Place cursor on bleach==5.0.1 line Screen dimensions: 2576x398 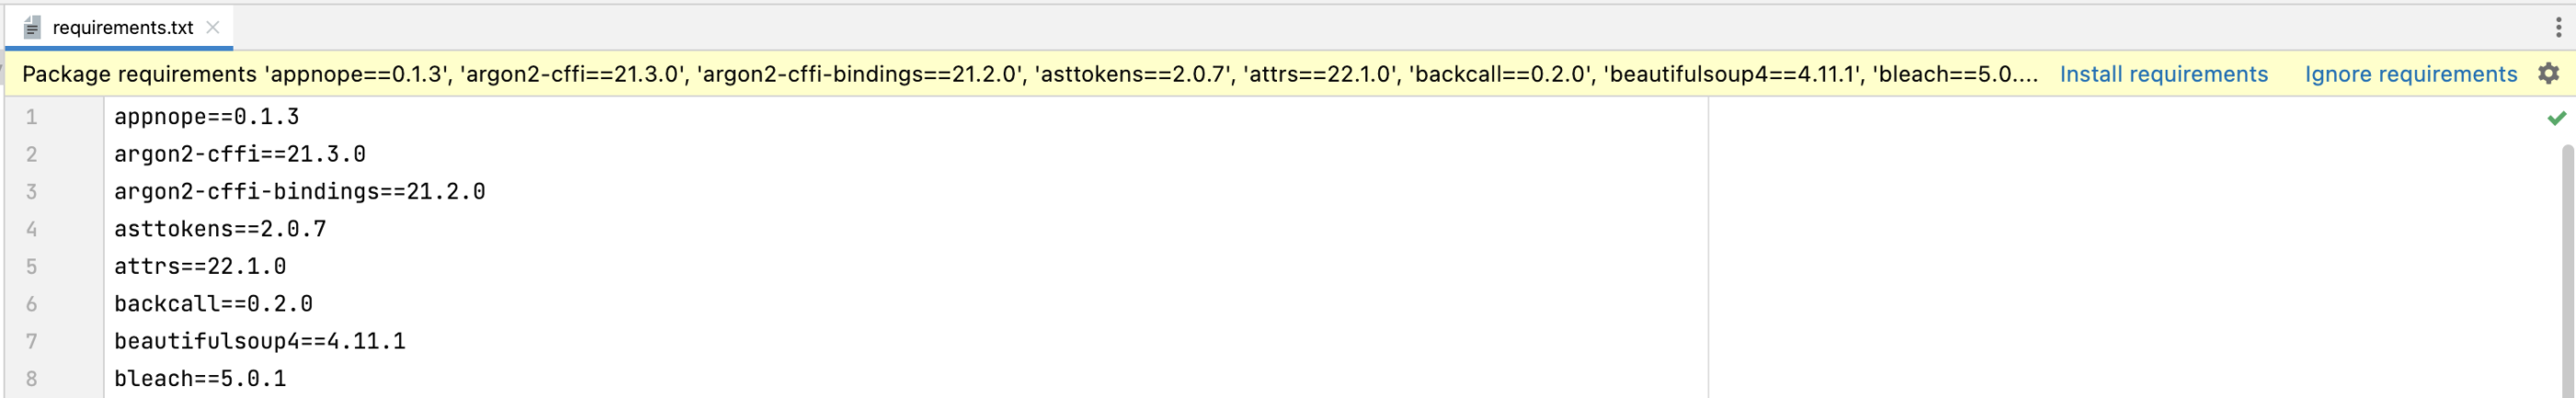click(200, 378)
